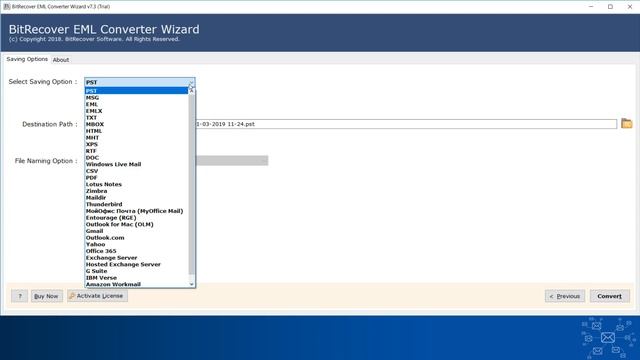
Task: Pick Maildir as saving option
Action: [136, 198]
